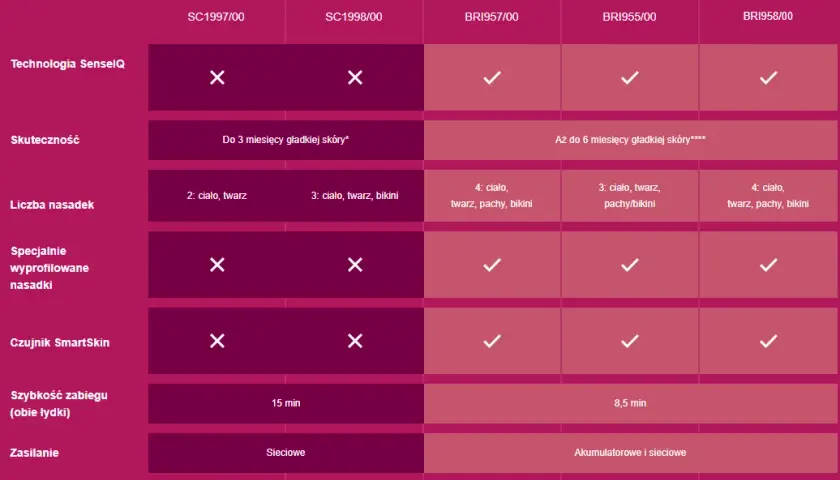Select the SC1997/00 column header
The width and height of the screenshot is (840, 480).
pyautogui.click(x=216, y=17)
